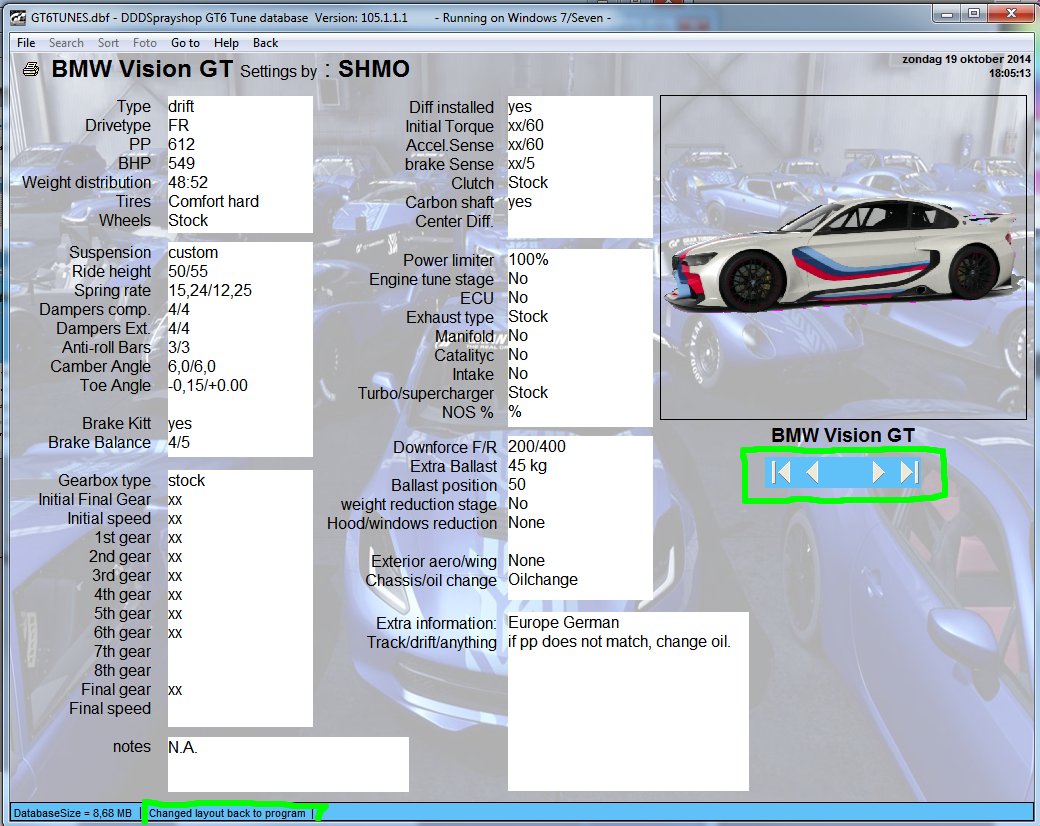
Task: Select the Toe Angle value "-0,15/+0.00"
Action: tap(208, 385)
